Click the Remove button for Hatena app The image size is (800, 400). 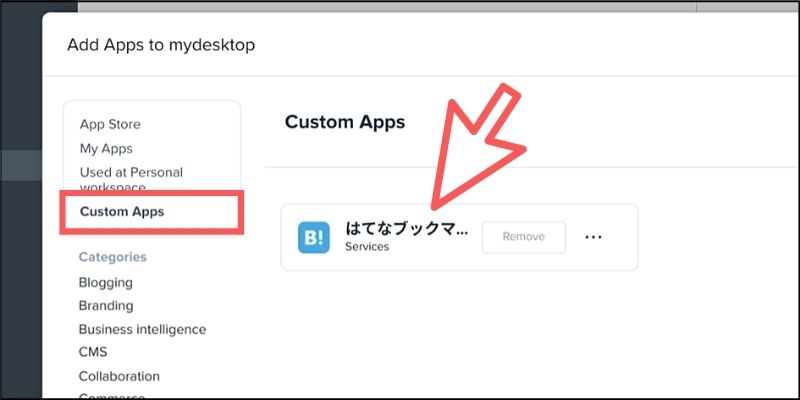coord(523,237)
